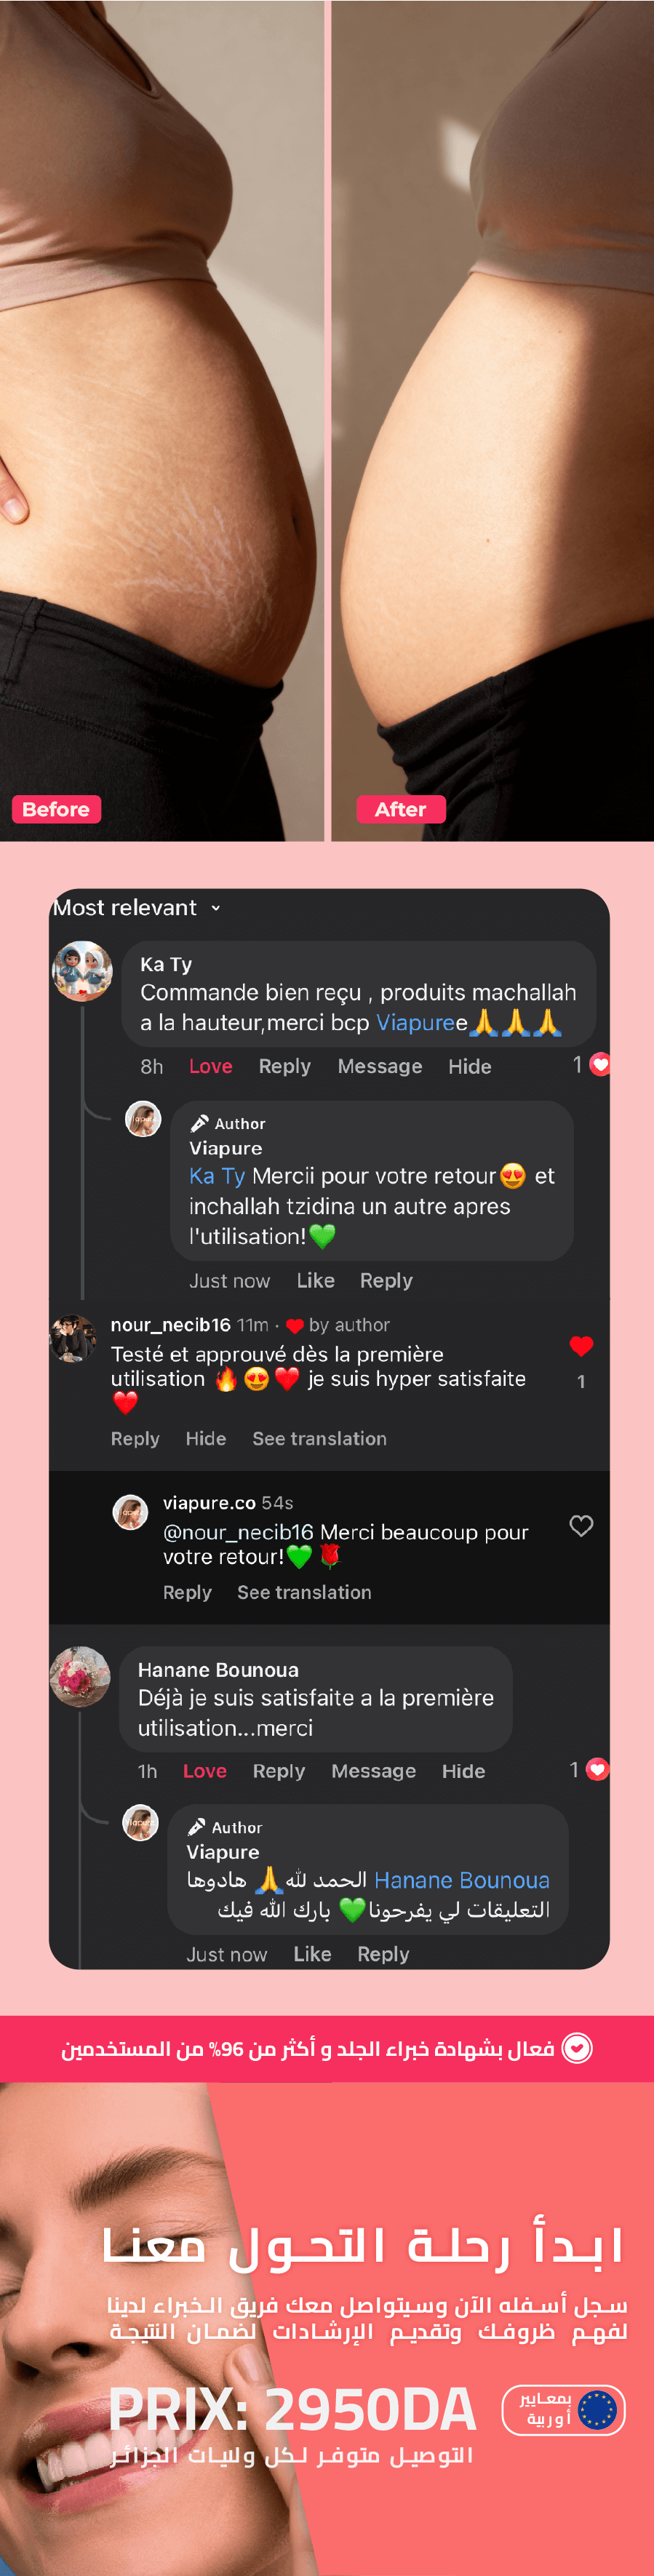Reply to Ka Ty's comment
Viewport: 654px width, 2576px height.
pos(284,1066)
